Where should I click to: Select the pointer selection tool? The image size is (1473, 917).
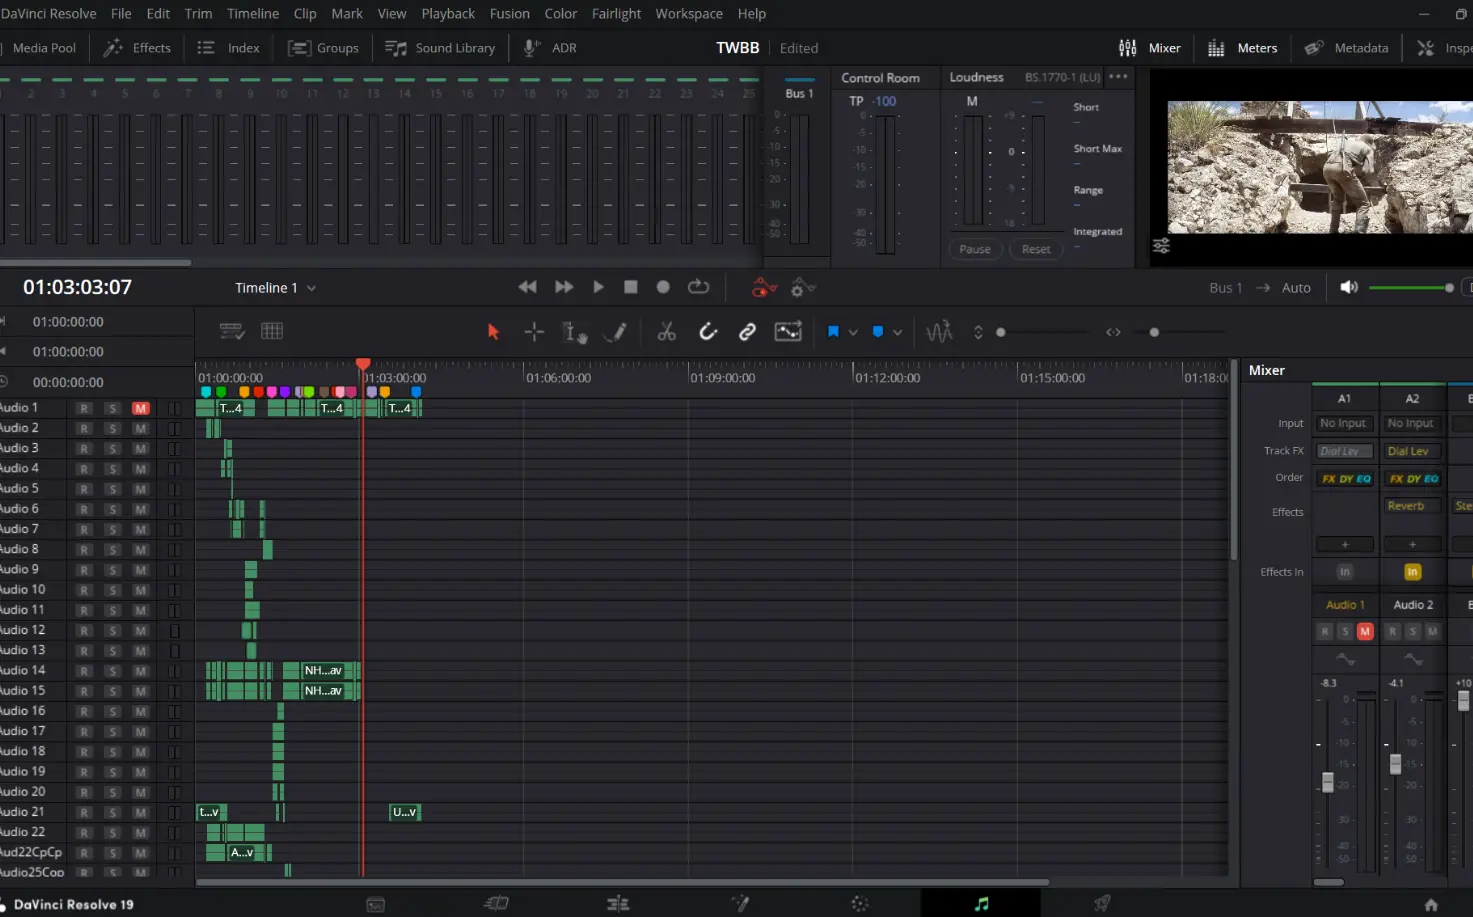(493, 332)
